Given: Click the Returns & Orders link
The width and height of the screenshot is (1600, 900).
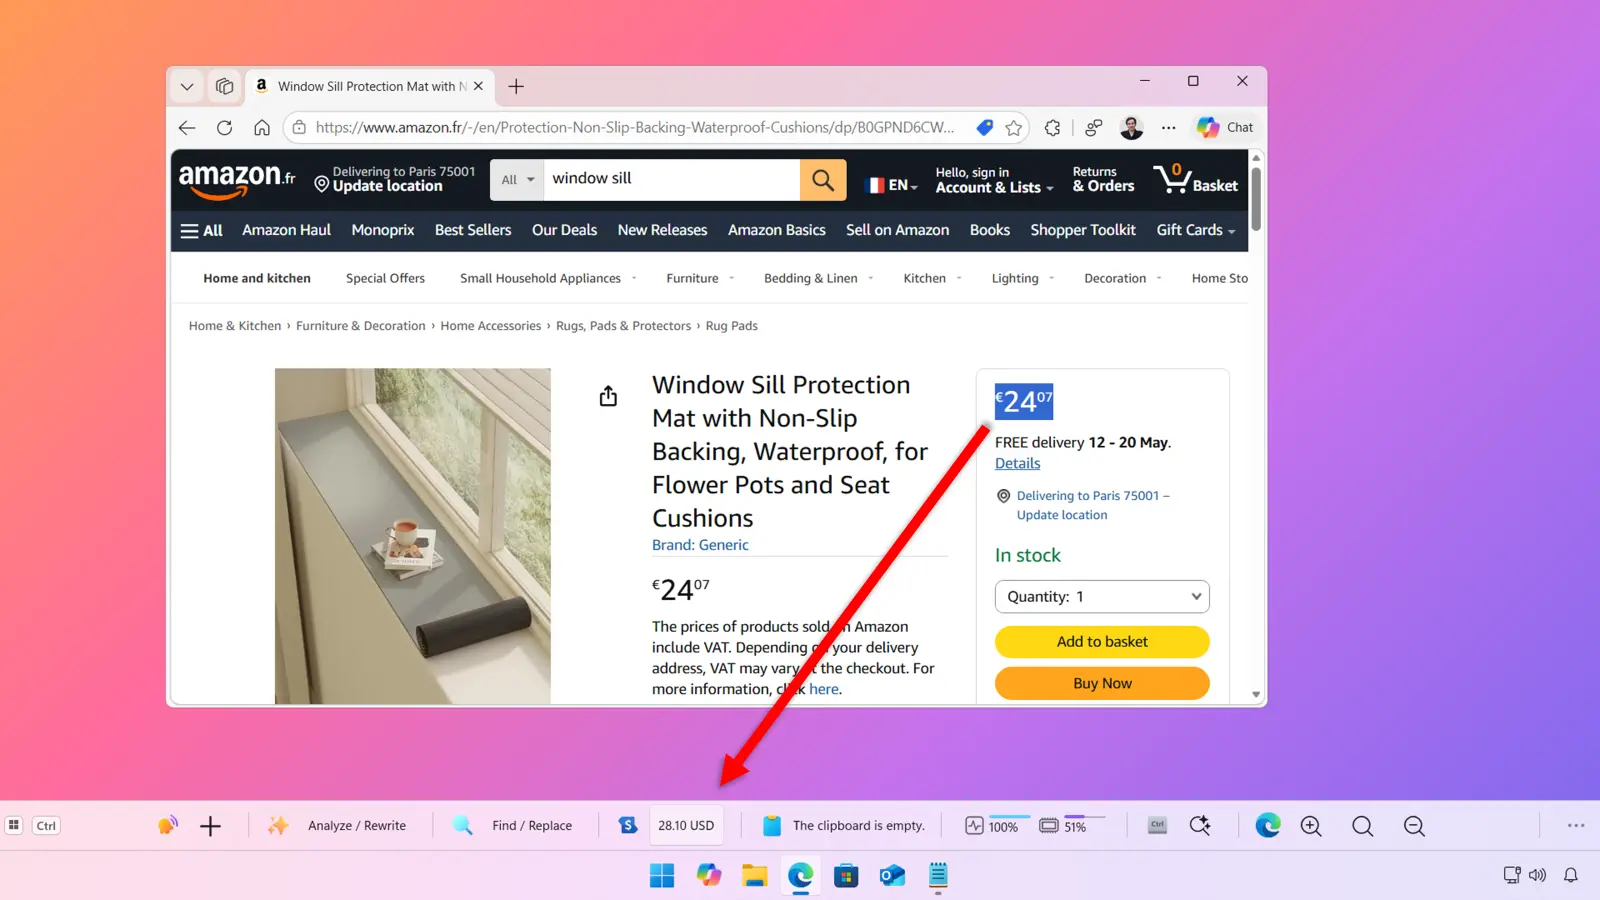Looking at the screenshot, I should pyautogui.click(x=1103, y=180).
